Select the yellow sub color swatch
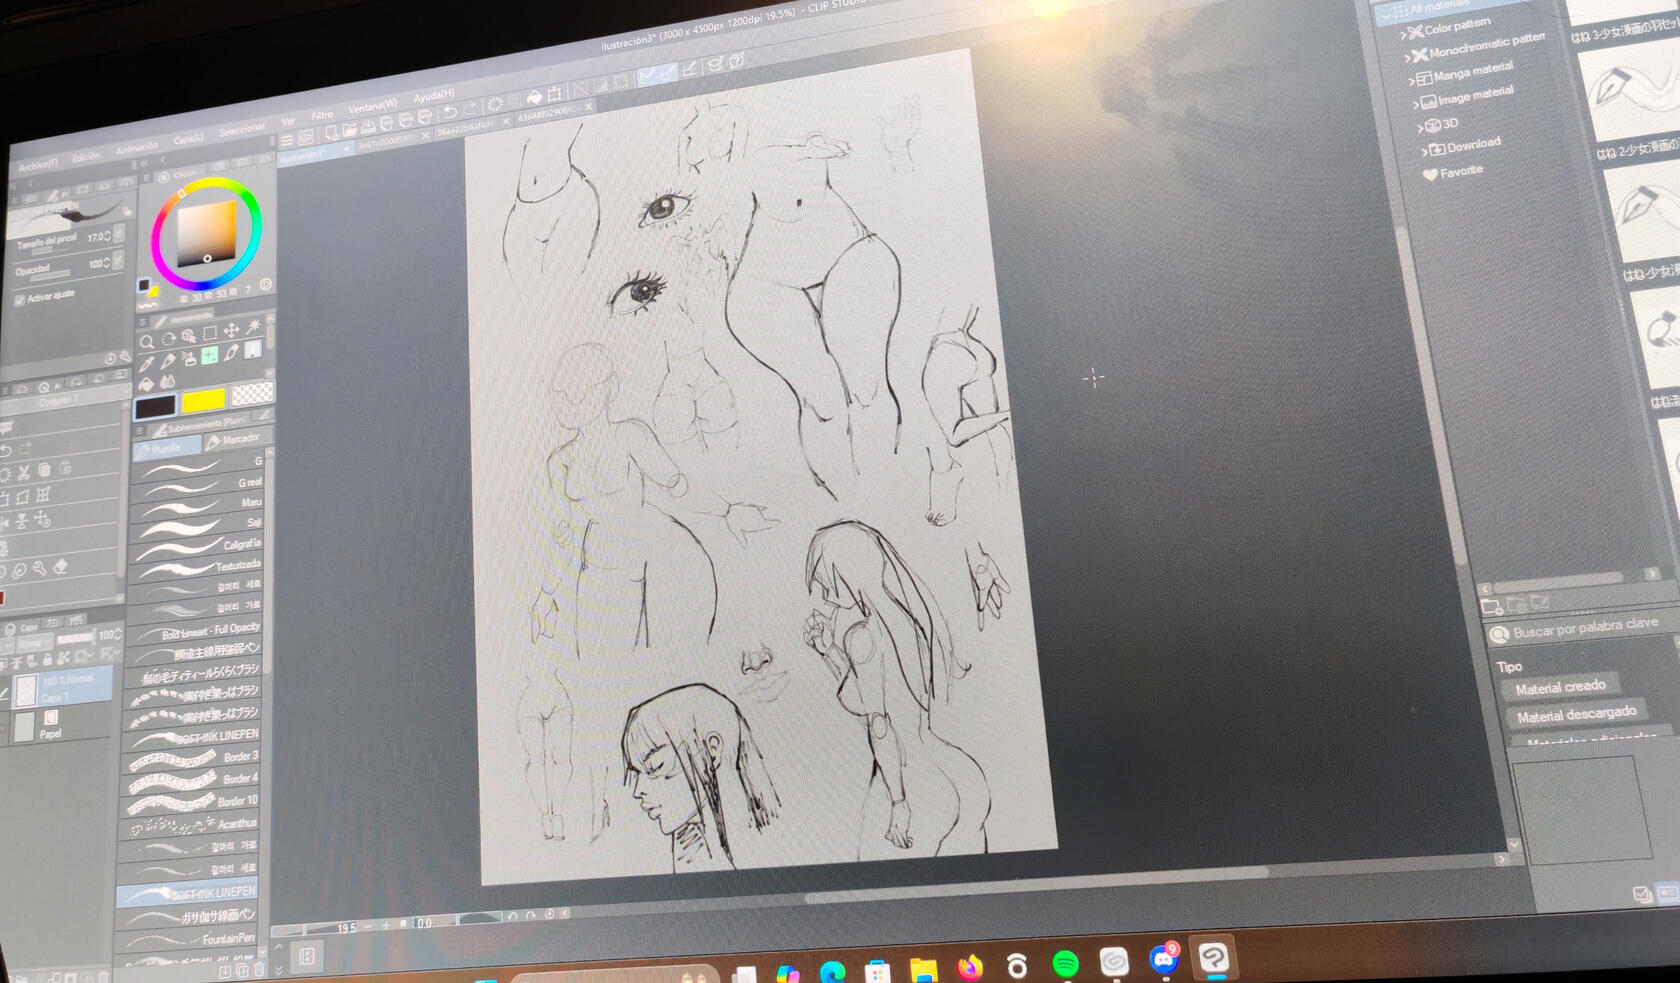The width and height of the screenshot is (1680, 983). [204, 401]
